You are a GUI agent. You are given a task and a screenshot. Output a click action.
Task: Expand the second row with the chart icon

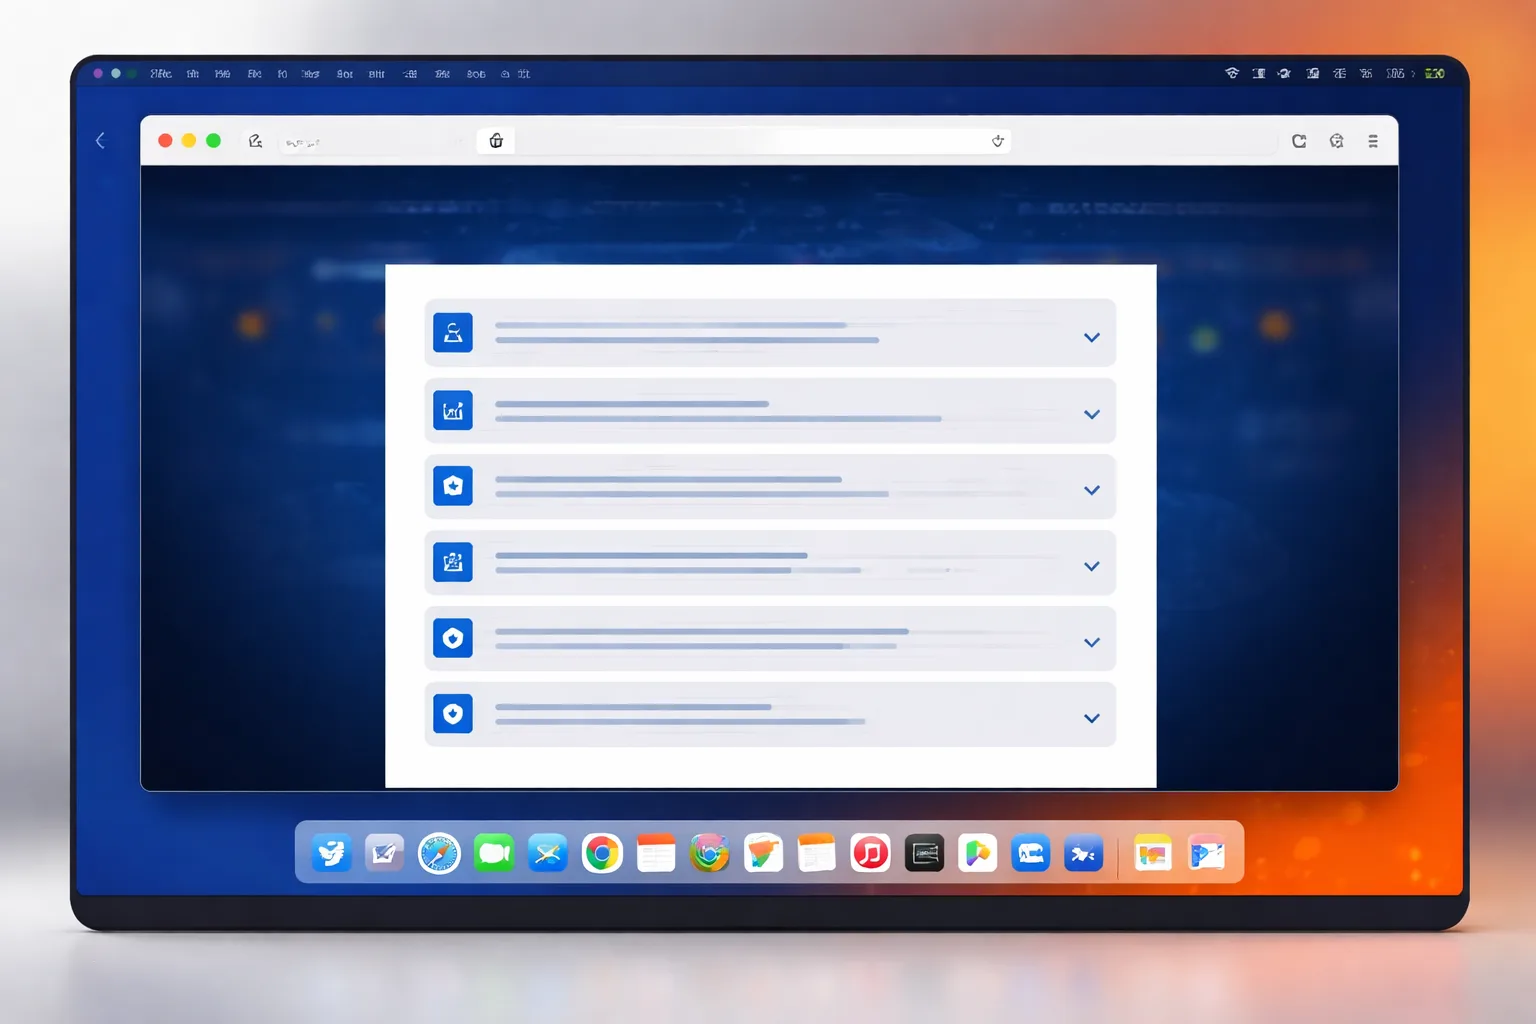coord(1092,414)
